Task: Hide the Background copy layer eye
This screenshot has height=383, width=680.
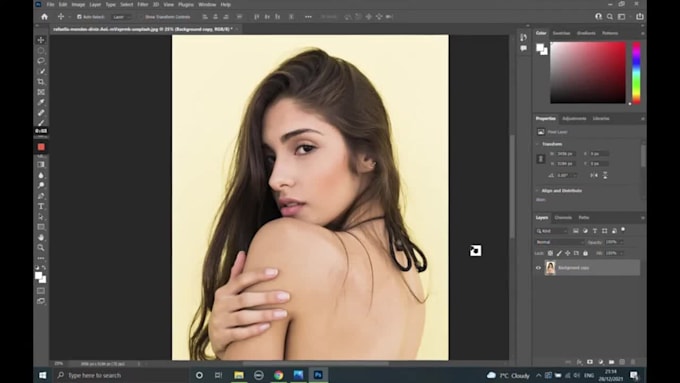Action: 538,268
